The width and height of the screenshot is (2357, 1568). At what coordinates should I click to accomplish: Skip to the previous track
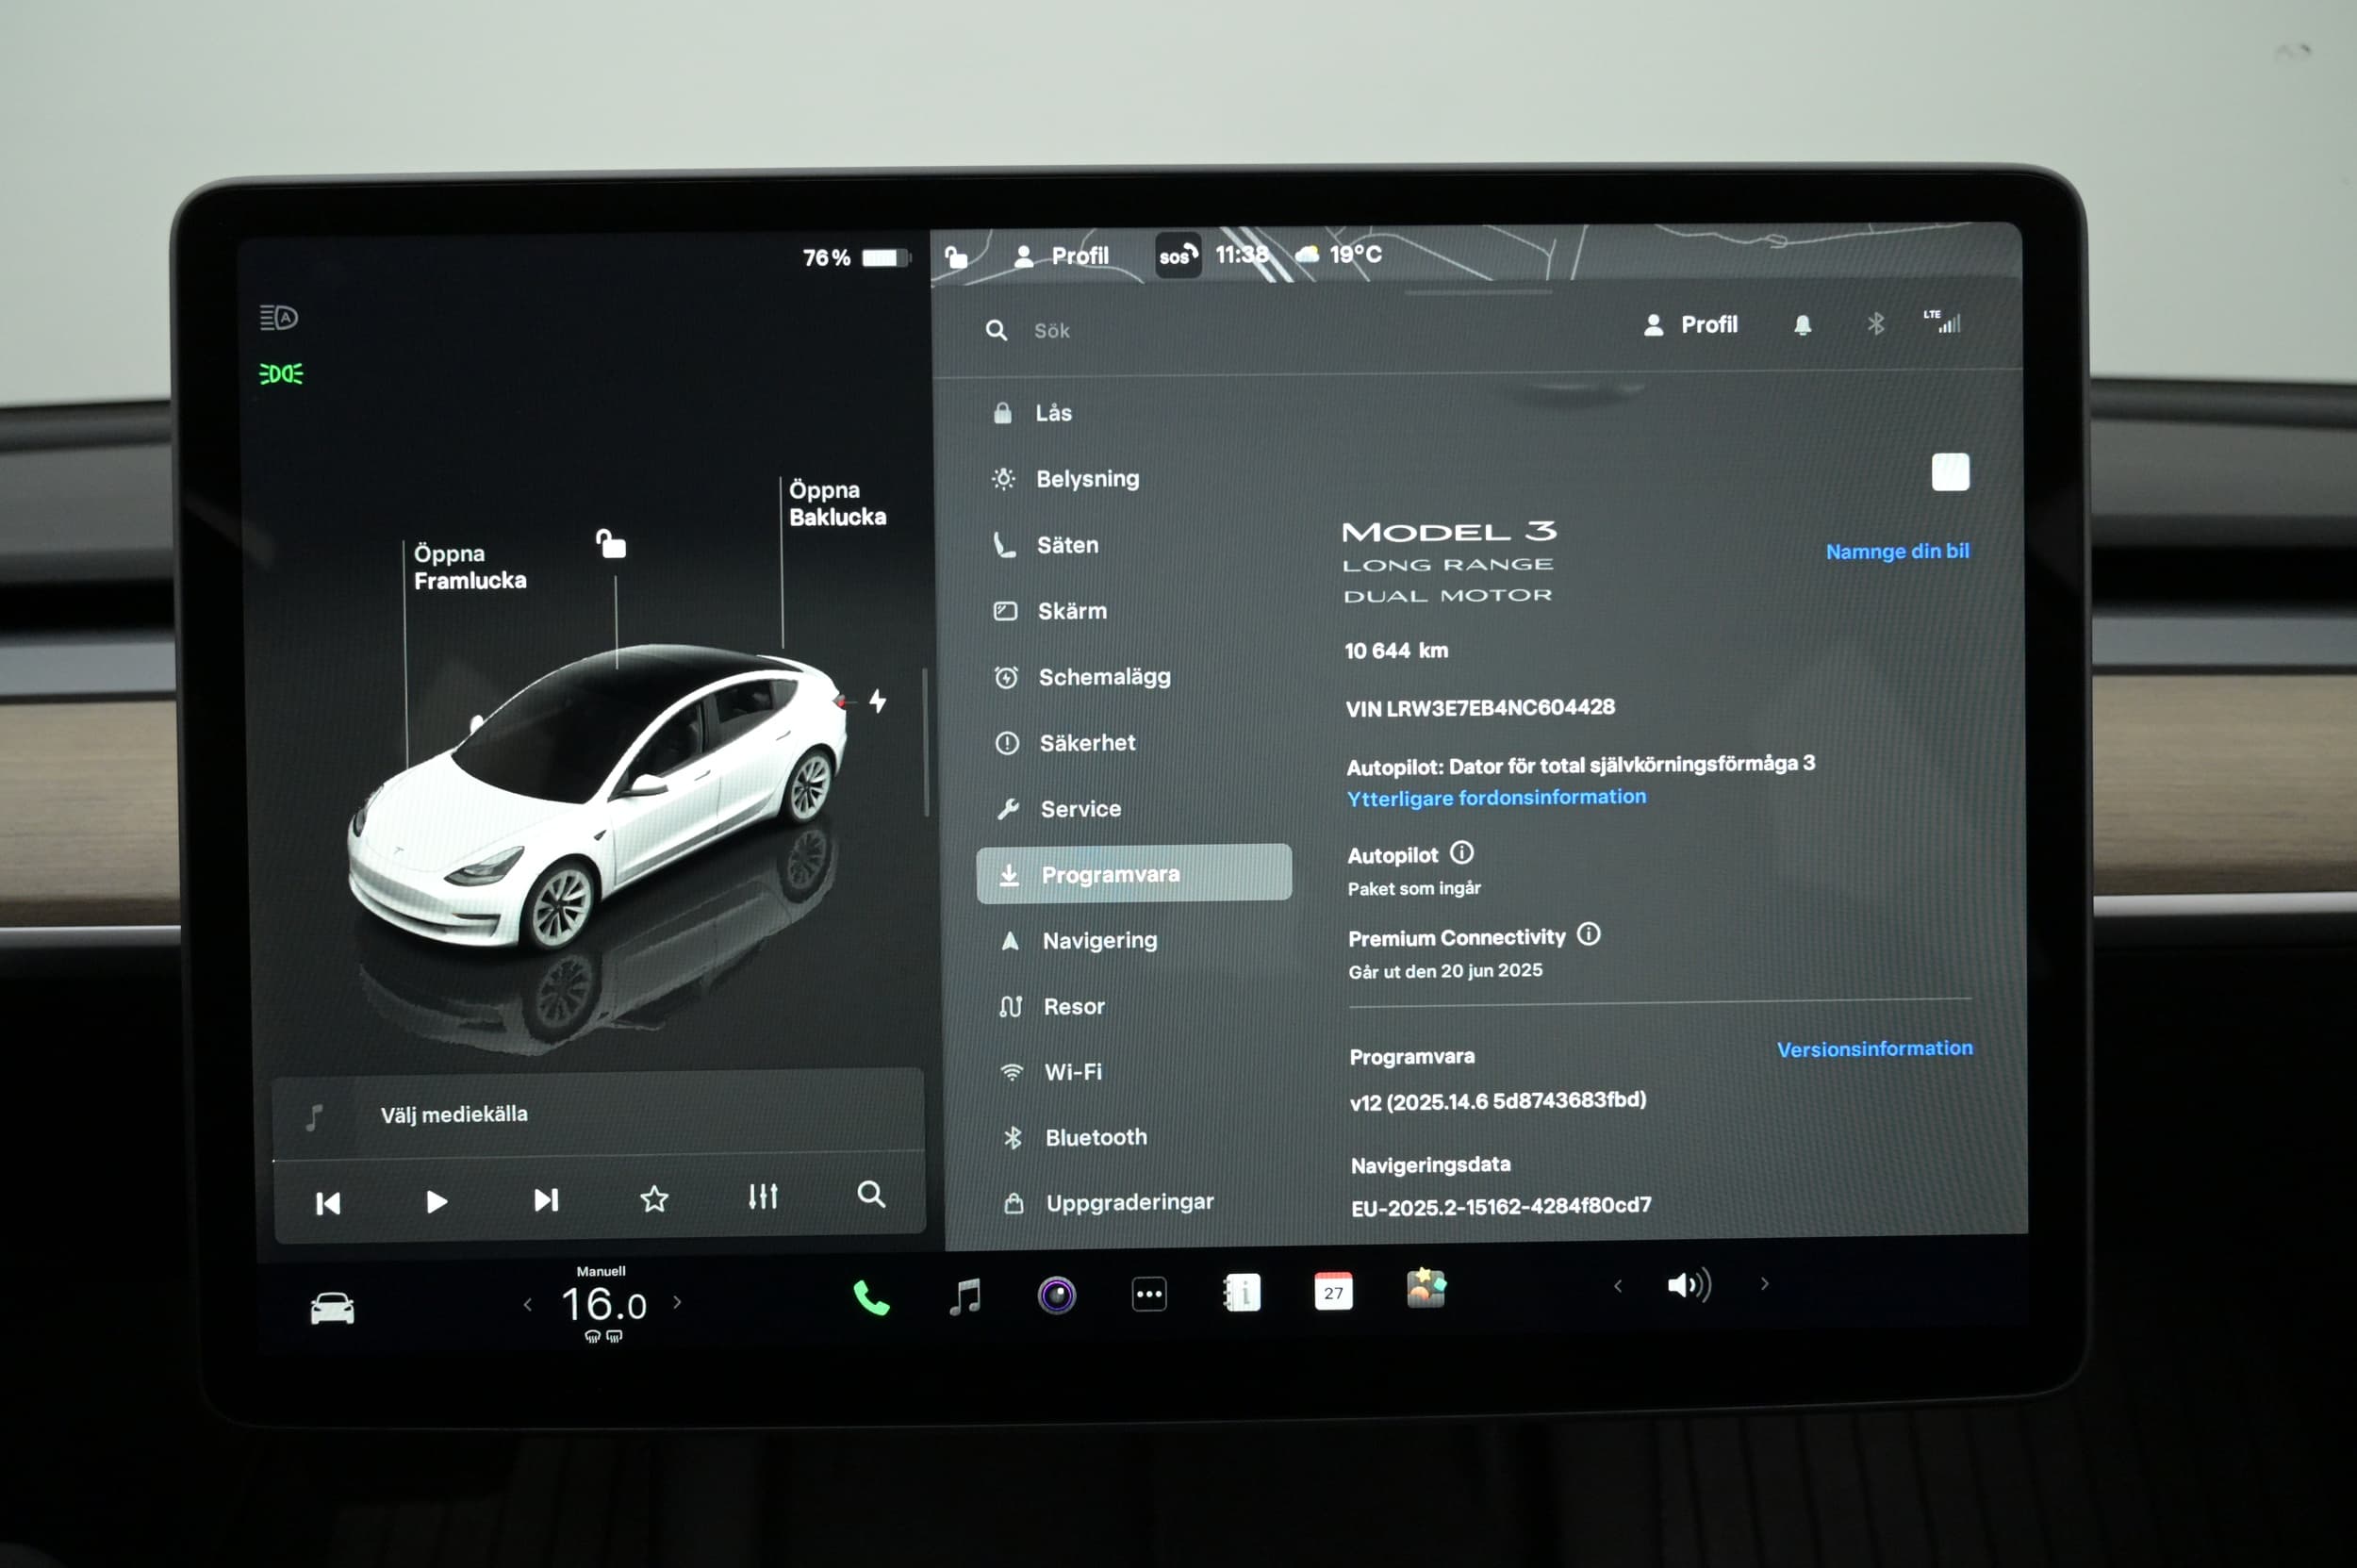[x=328, y=1203]
